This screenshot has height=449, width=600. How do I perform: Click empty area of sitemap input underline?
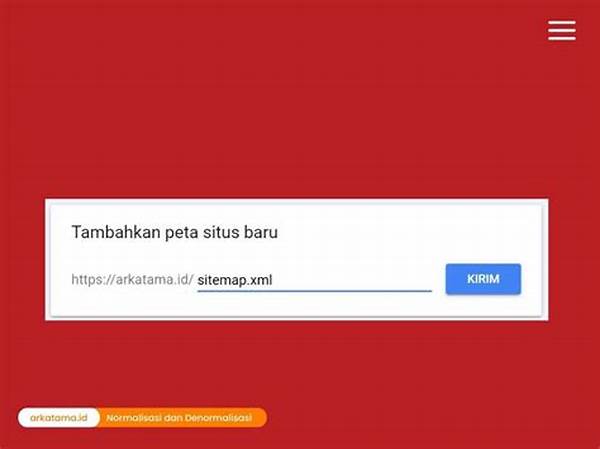tap(352, 281)
